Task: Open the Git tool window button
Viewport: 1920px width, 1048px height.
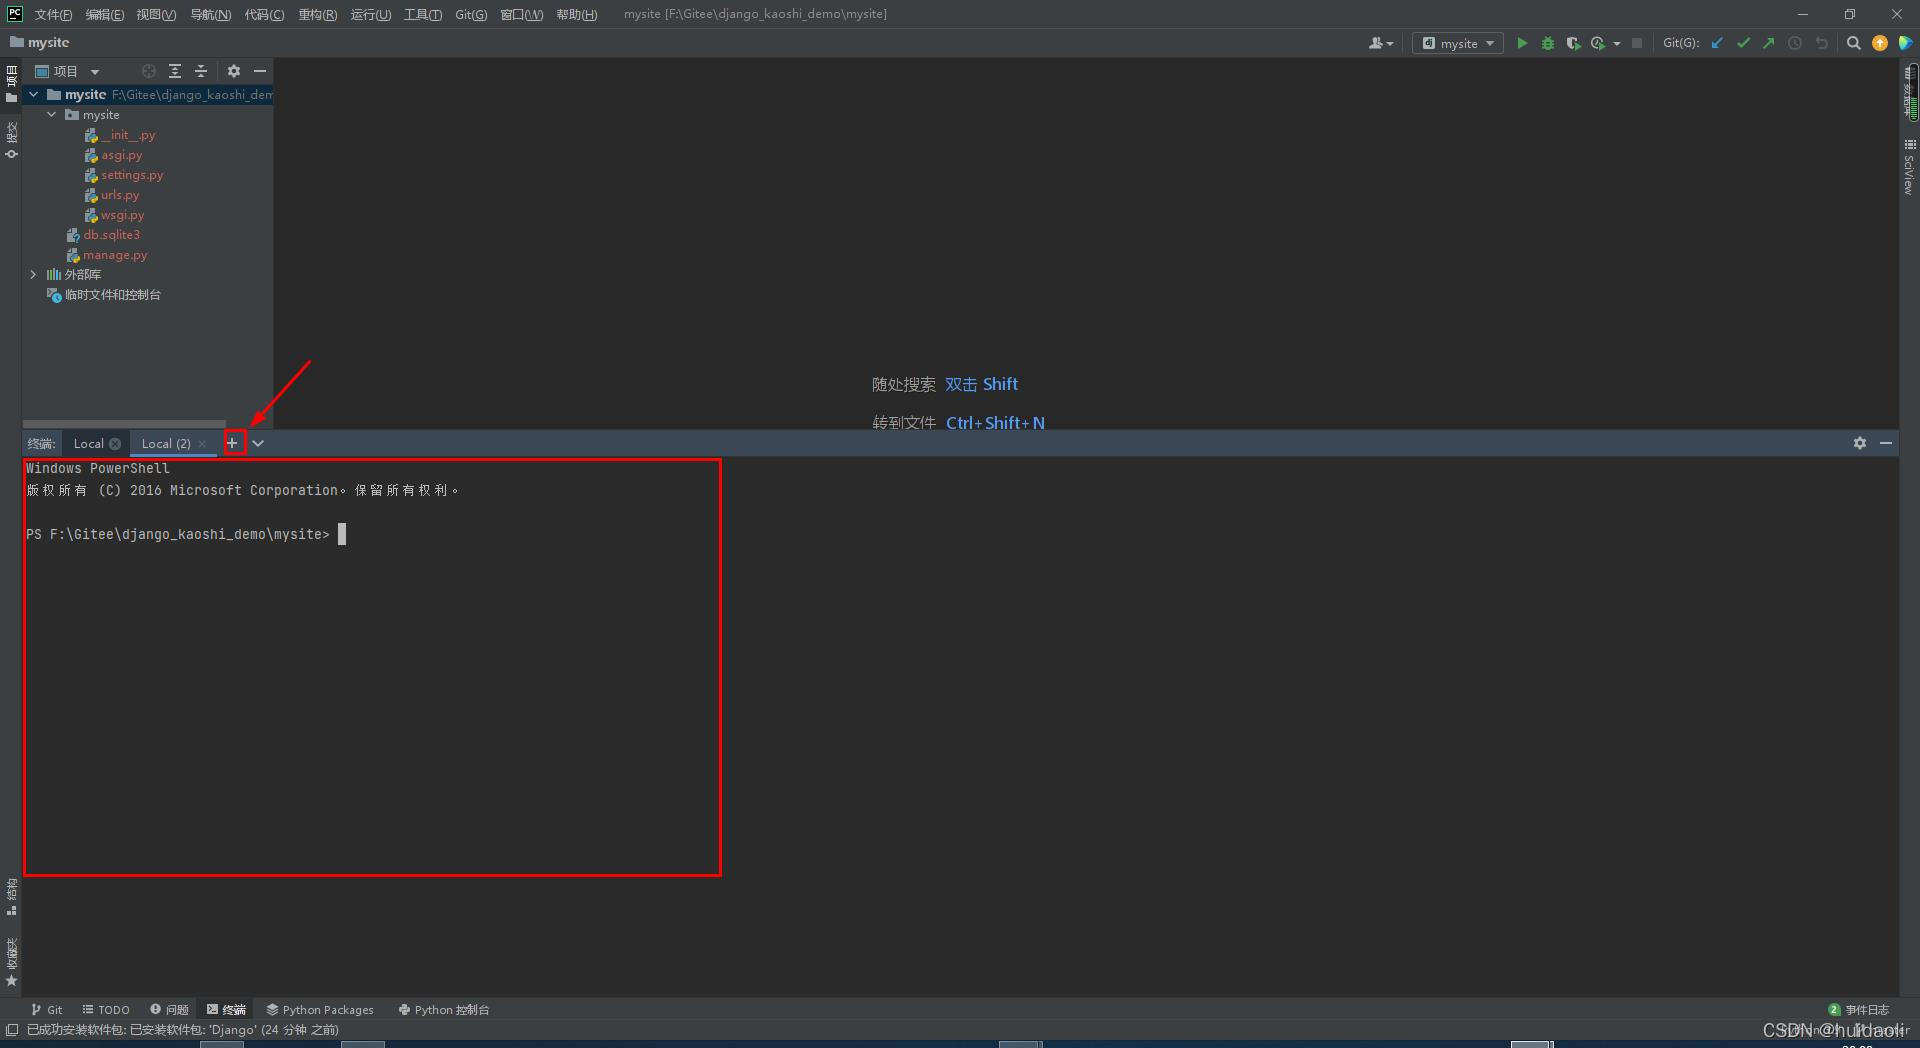Action: tap(46, 1010)
